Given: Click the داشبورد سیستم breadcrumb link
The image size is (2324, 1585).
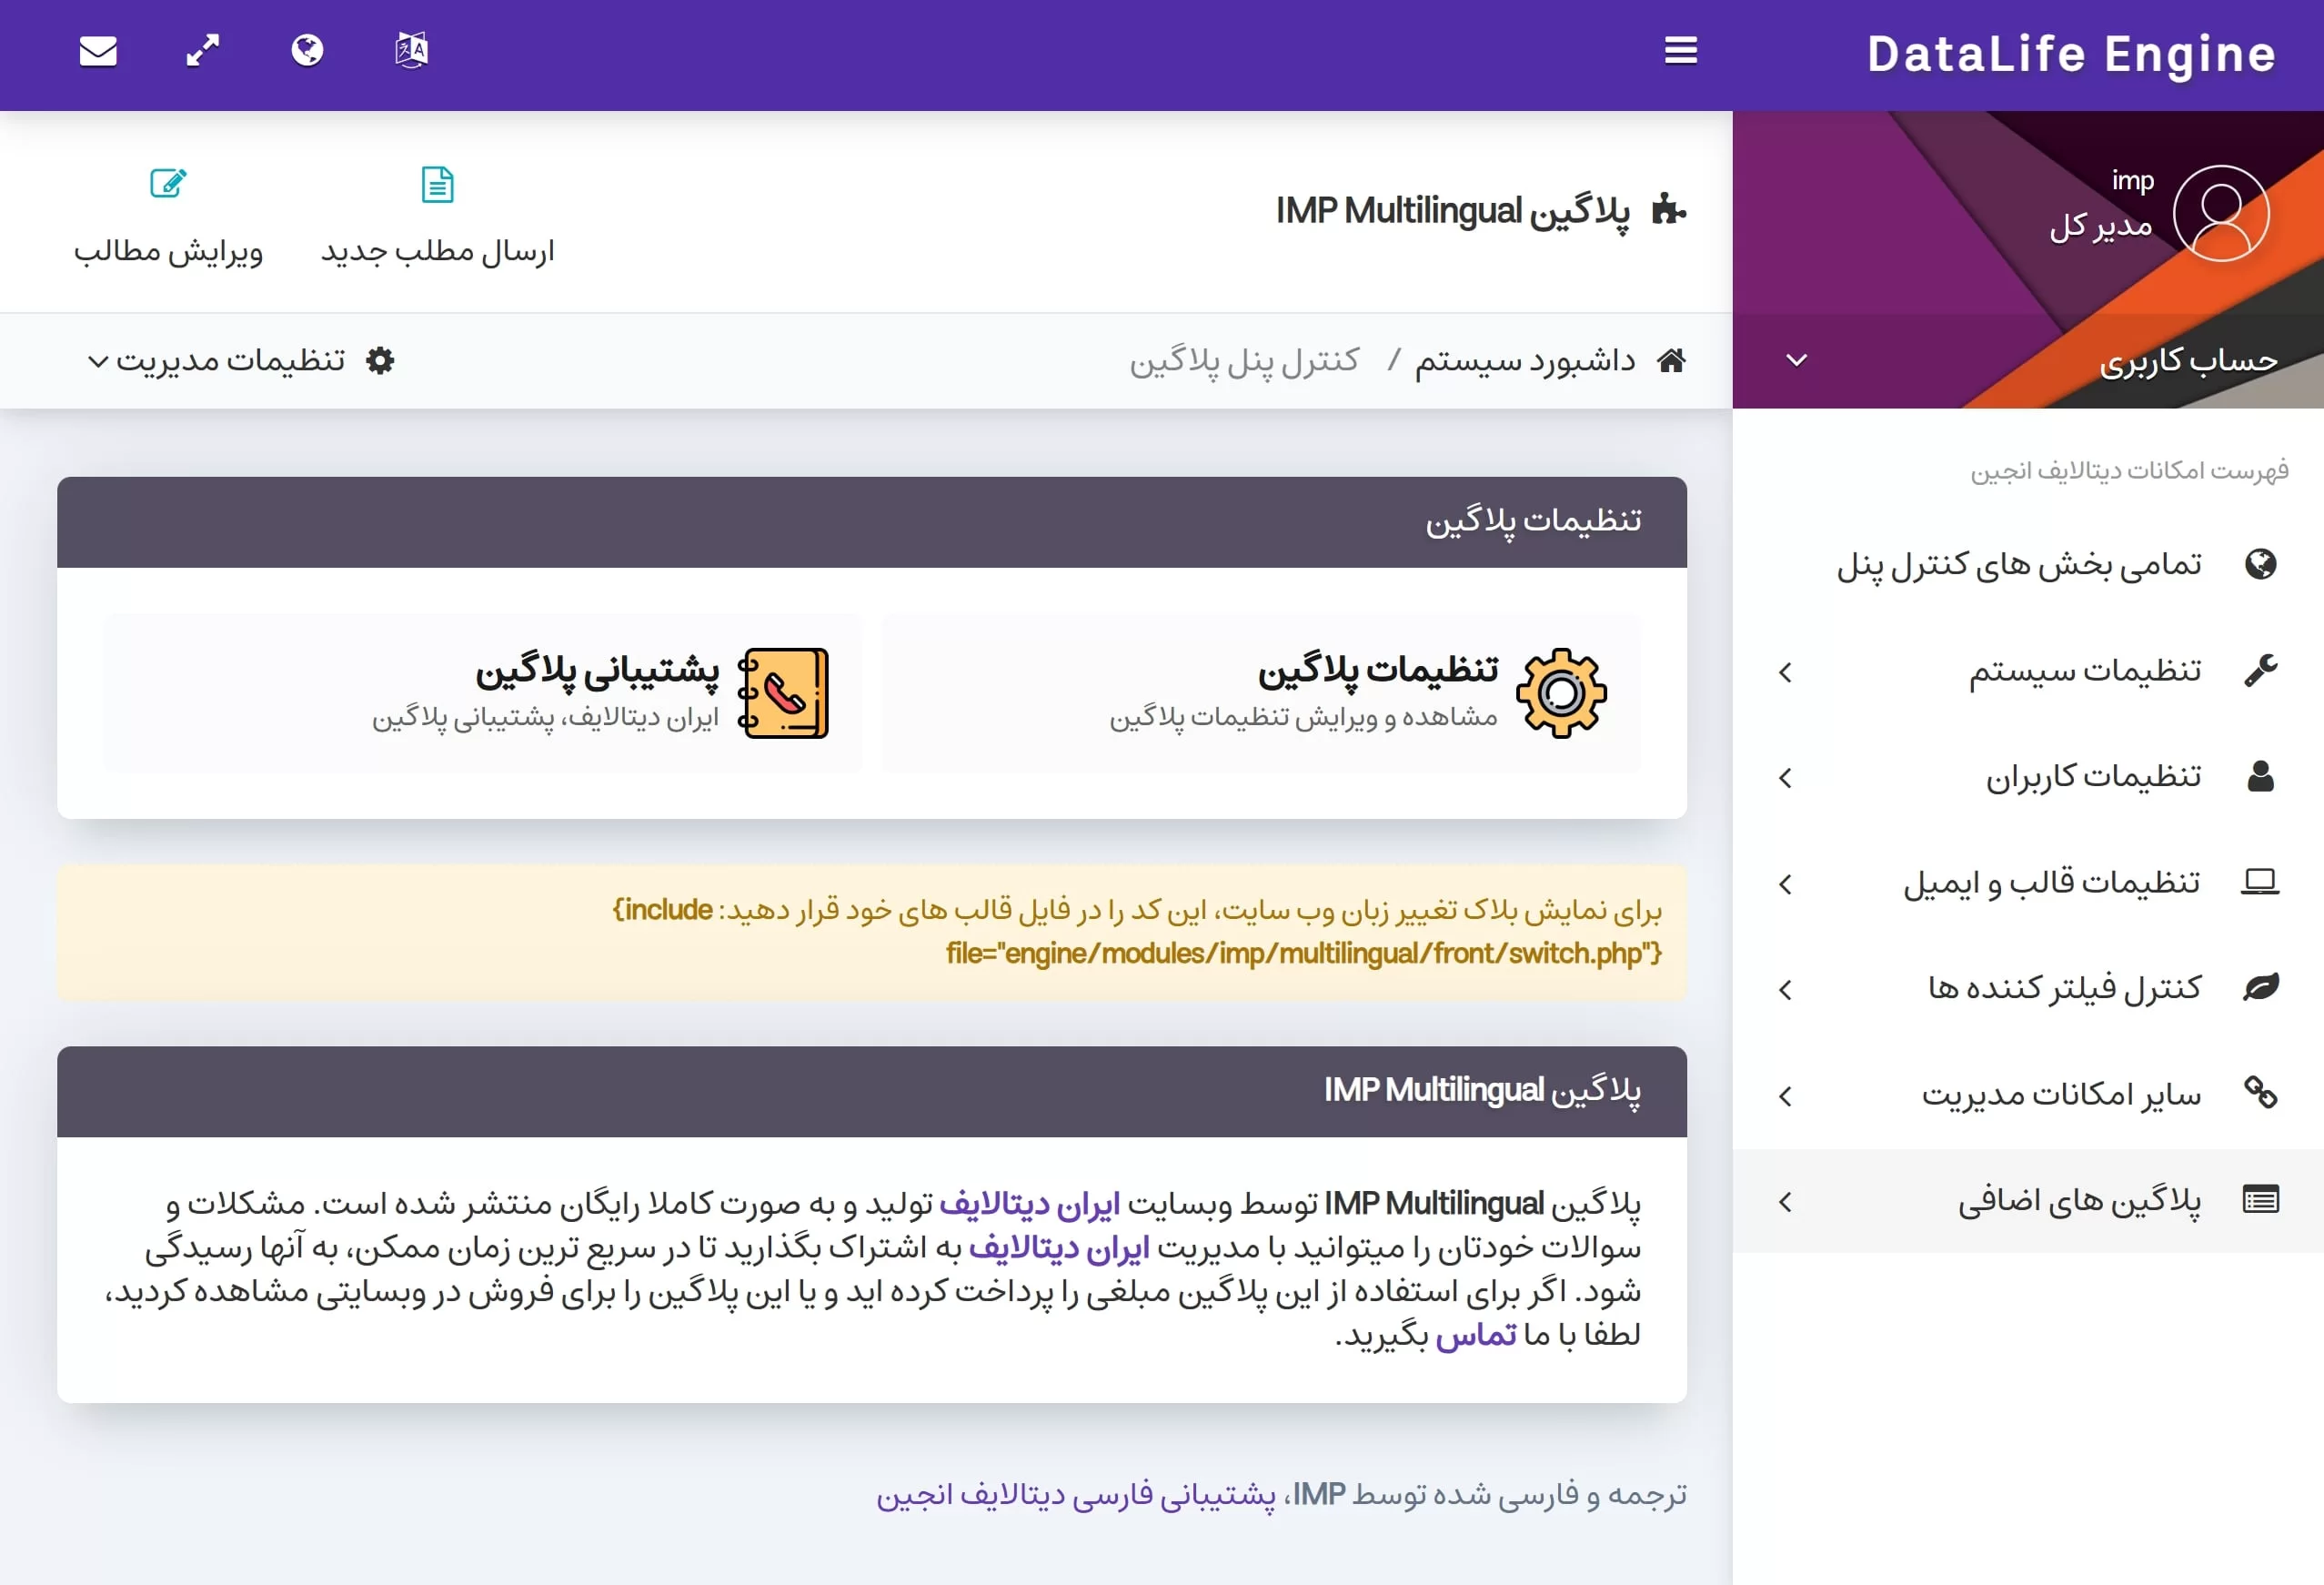Looking at the screenshot, I should [1524, 361].
